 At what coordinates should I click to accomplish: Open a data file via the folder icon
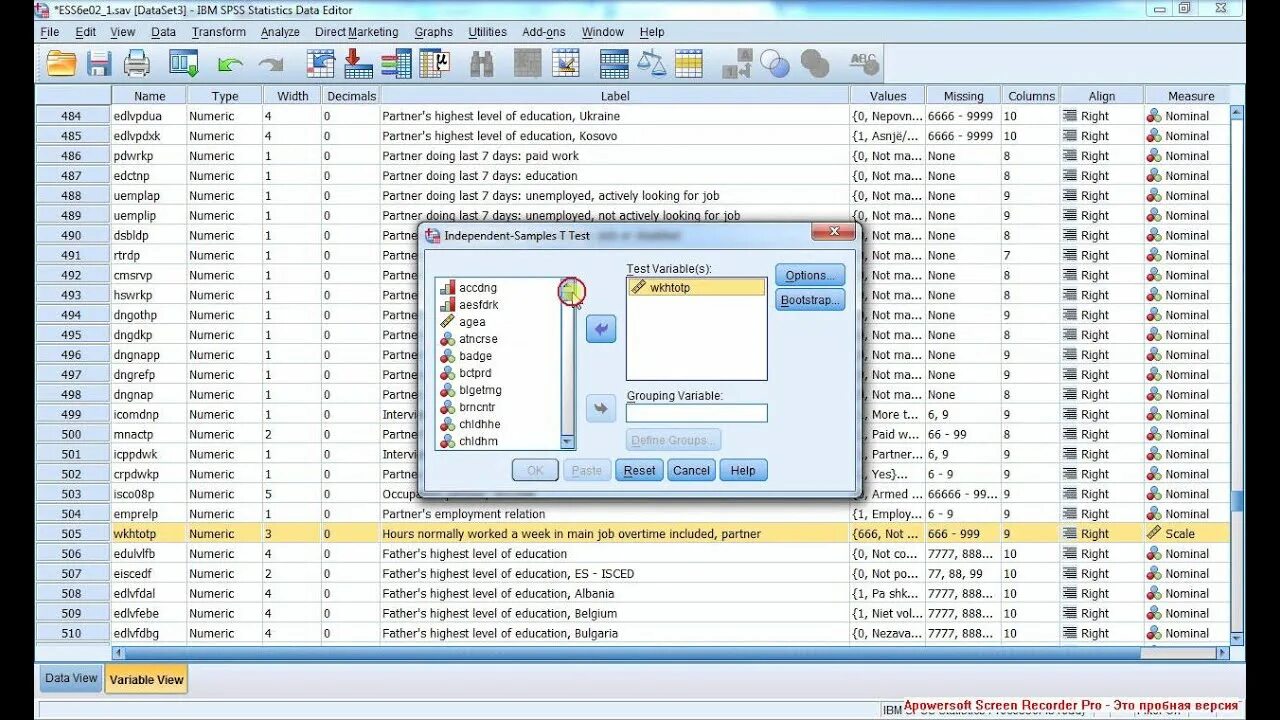(61, 64)
